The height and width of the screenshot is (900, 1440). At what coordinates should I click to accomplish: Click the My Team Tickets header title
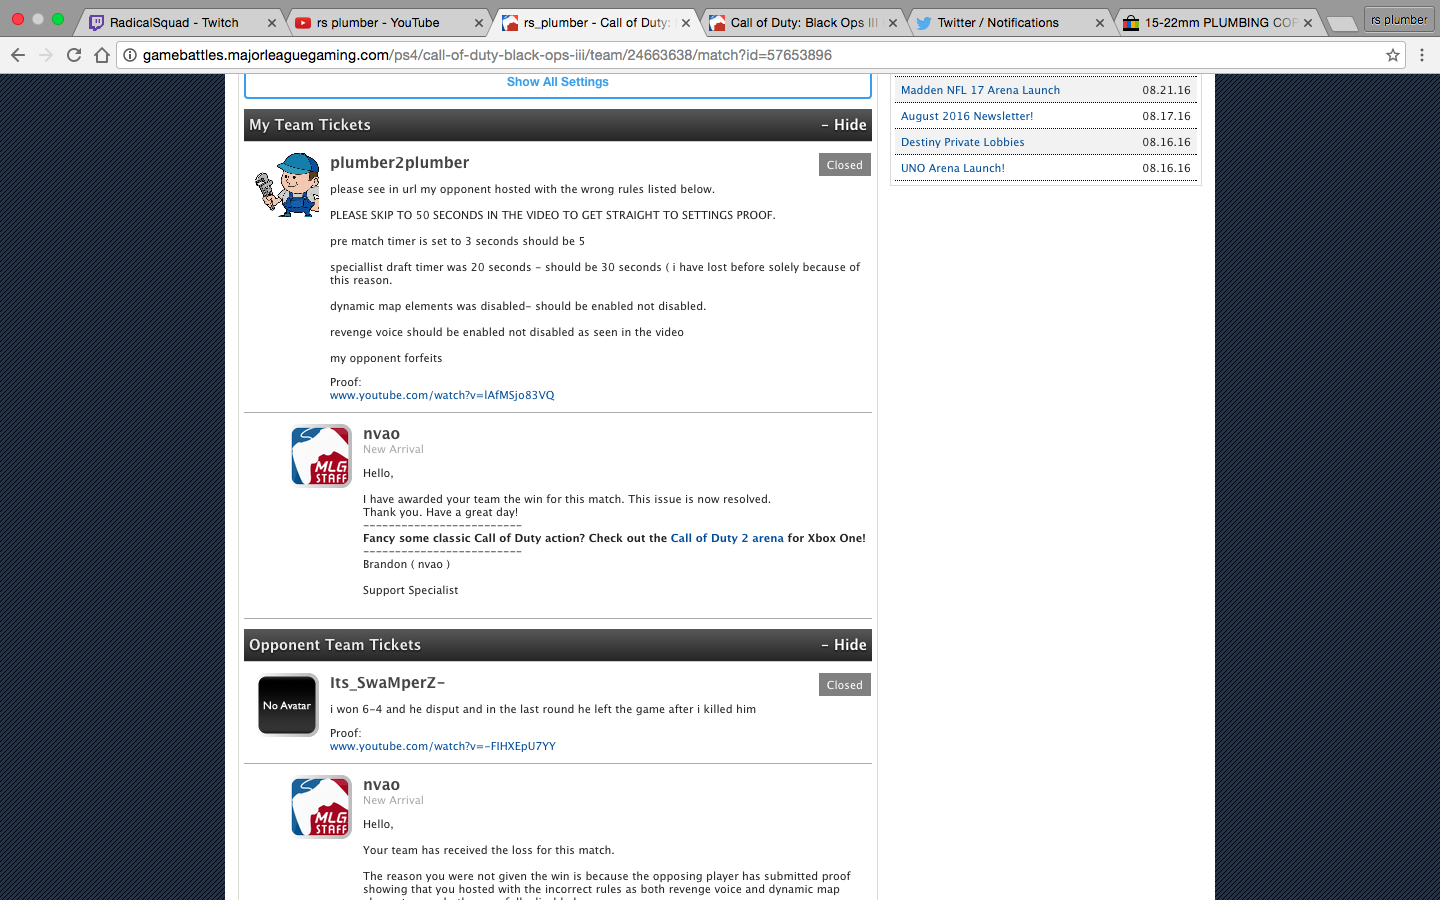pos(310,125)
